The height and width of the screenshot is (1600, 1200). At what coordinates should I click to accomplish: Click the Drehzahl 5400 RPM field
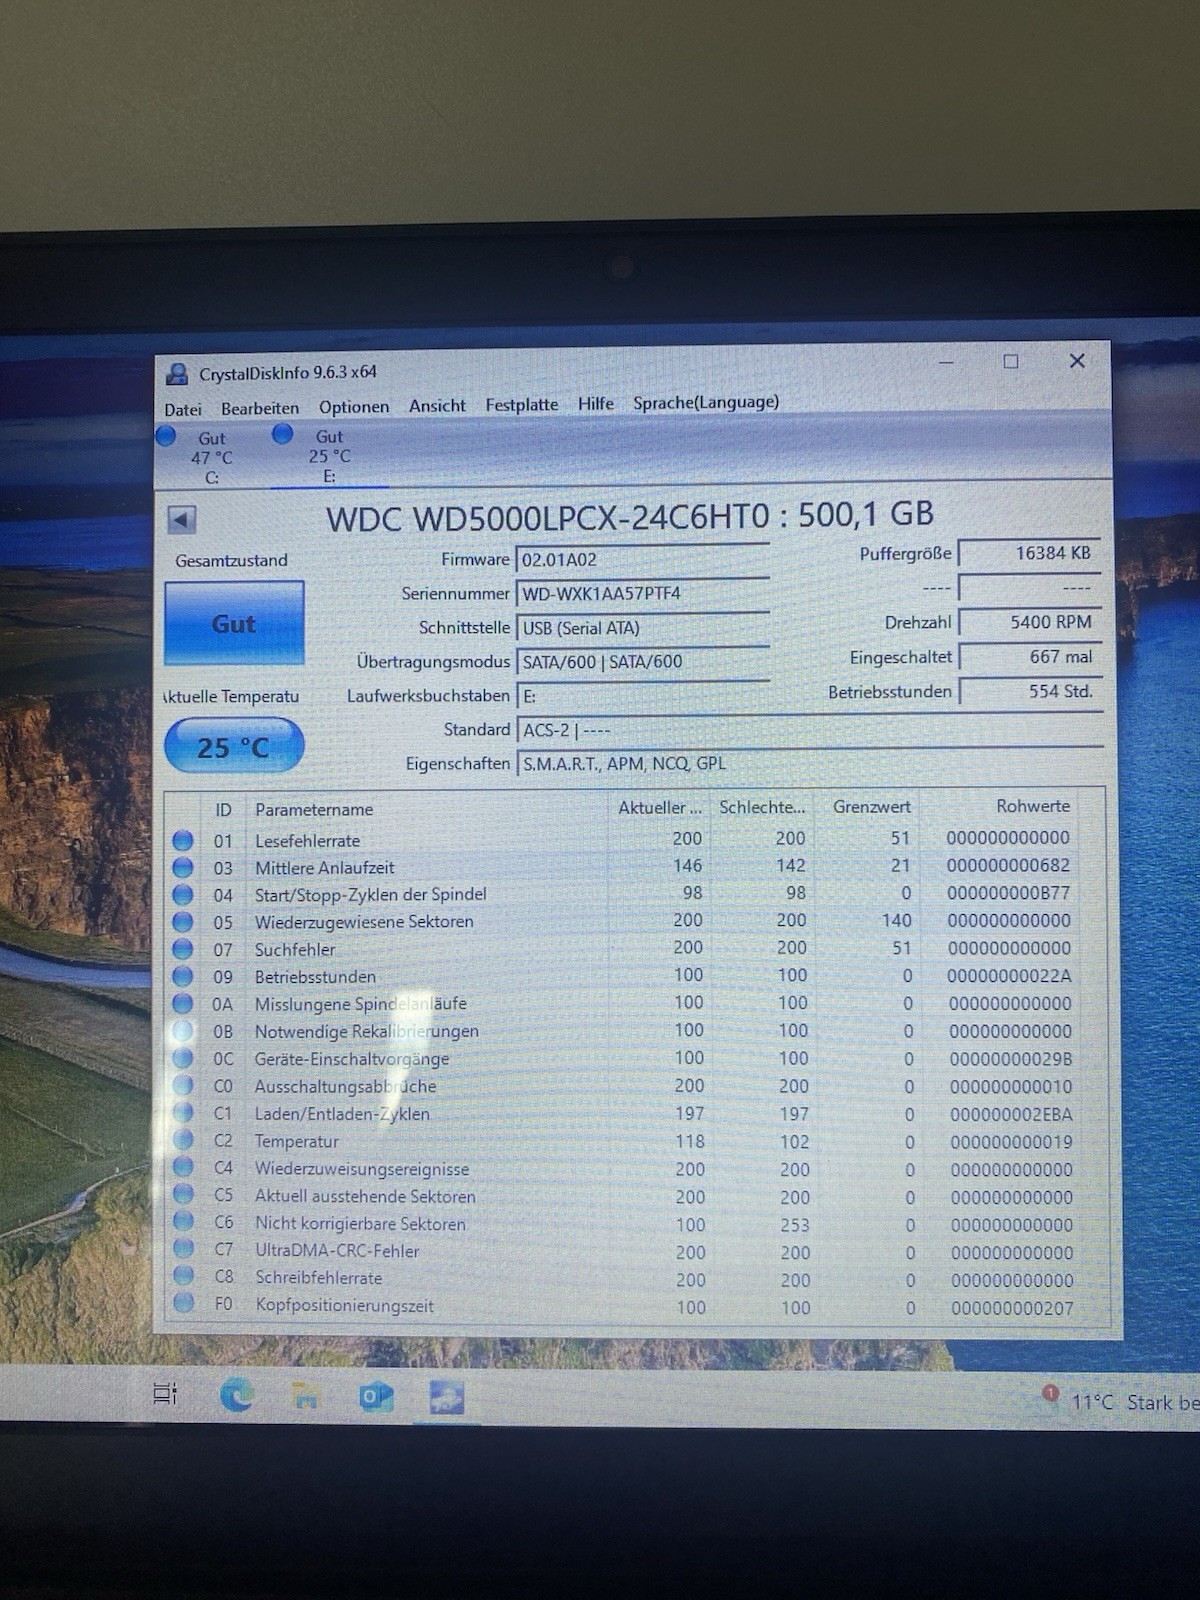pyautogui.click(x=1029, y=622)
